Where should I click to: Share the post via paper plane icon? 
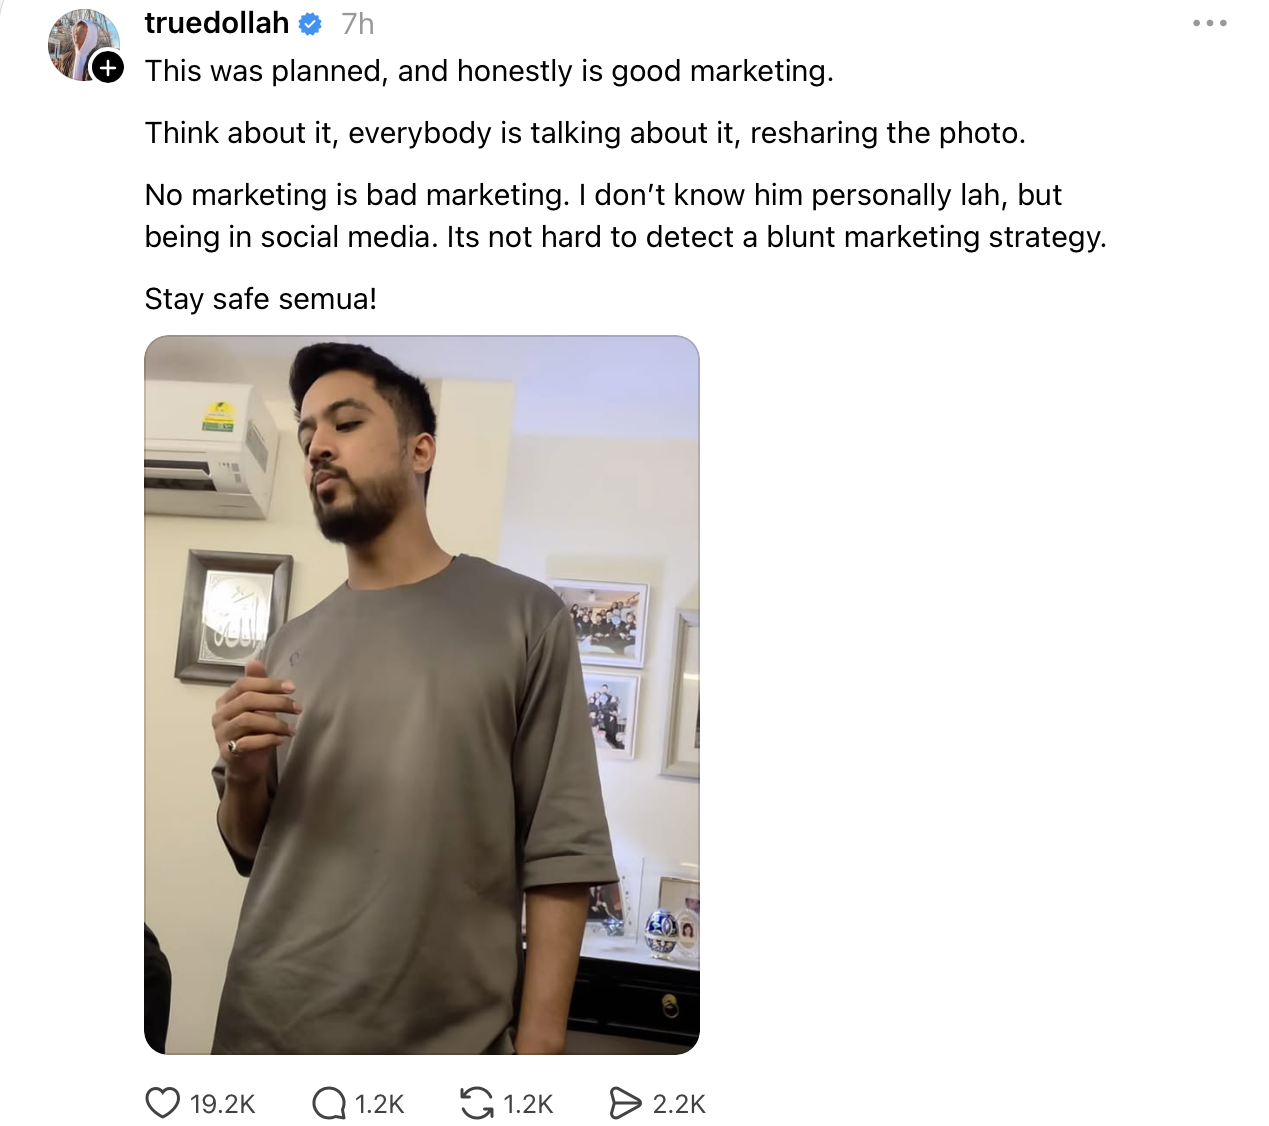click(625, 1103)
